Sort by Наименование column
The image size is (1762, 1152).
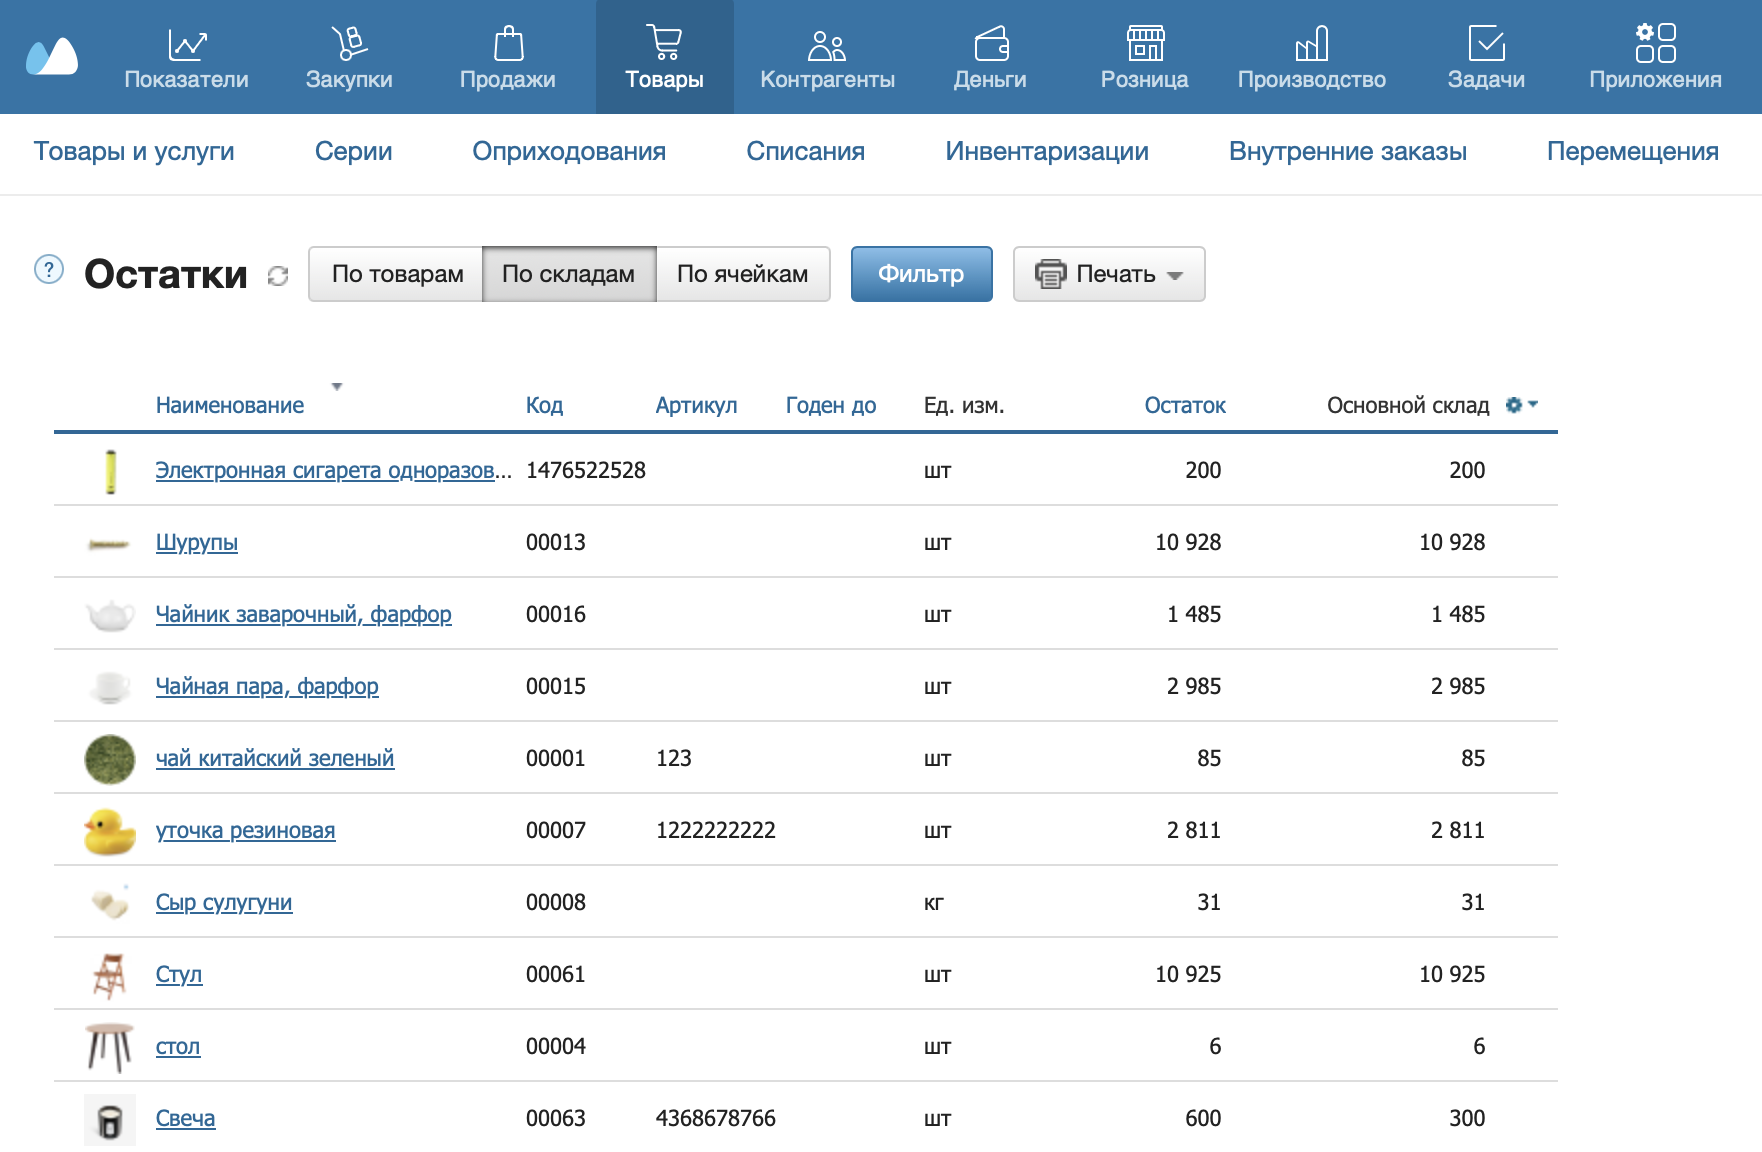click(230, 405)
